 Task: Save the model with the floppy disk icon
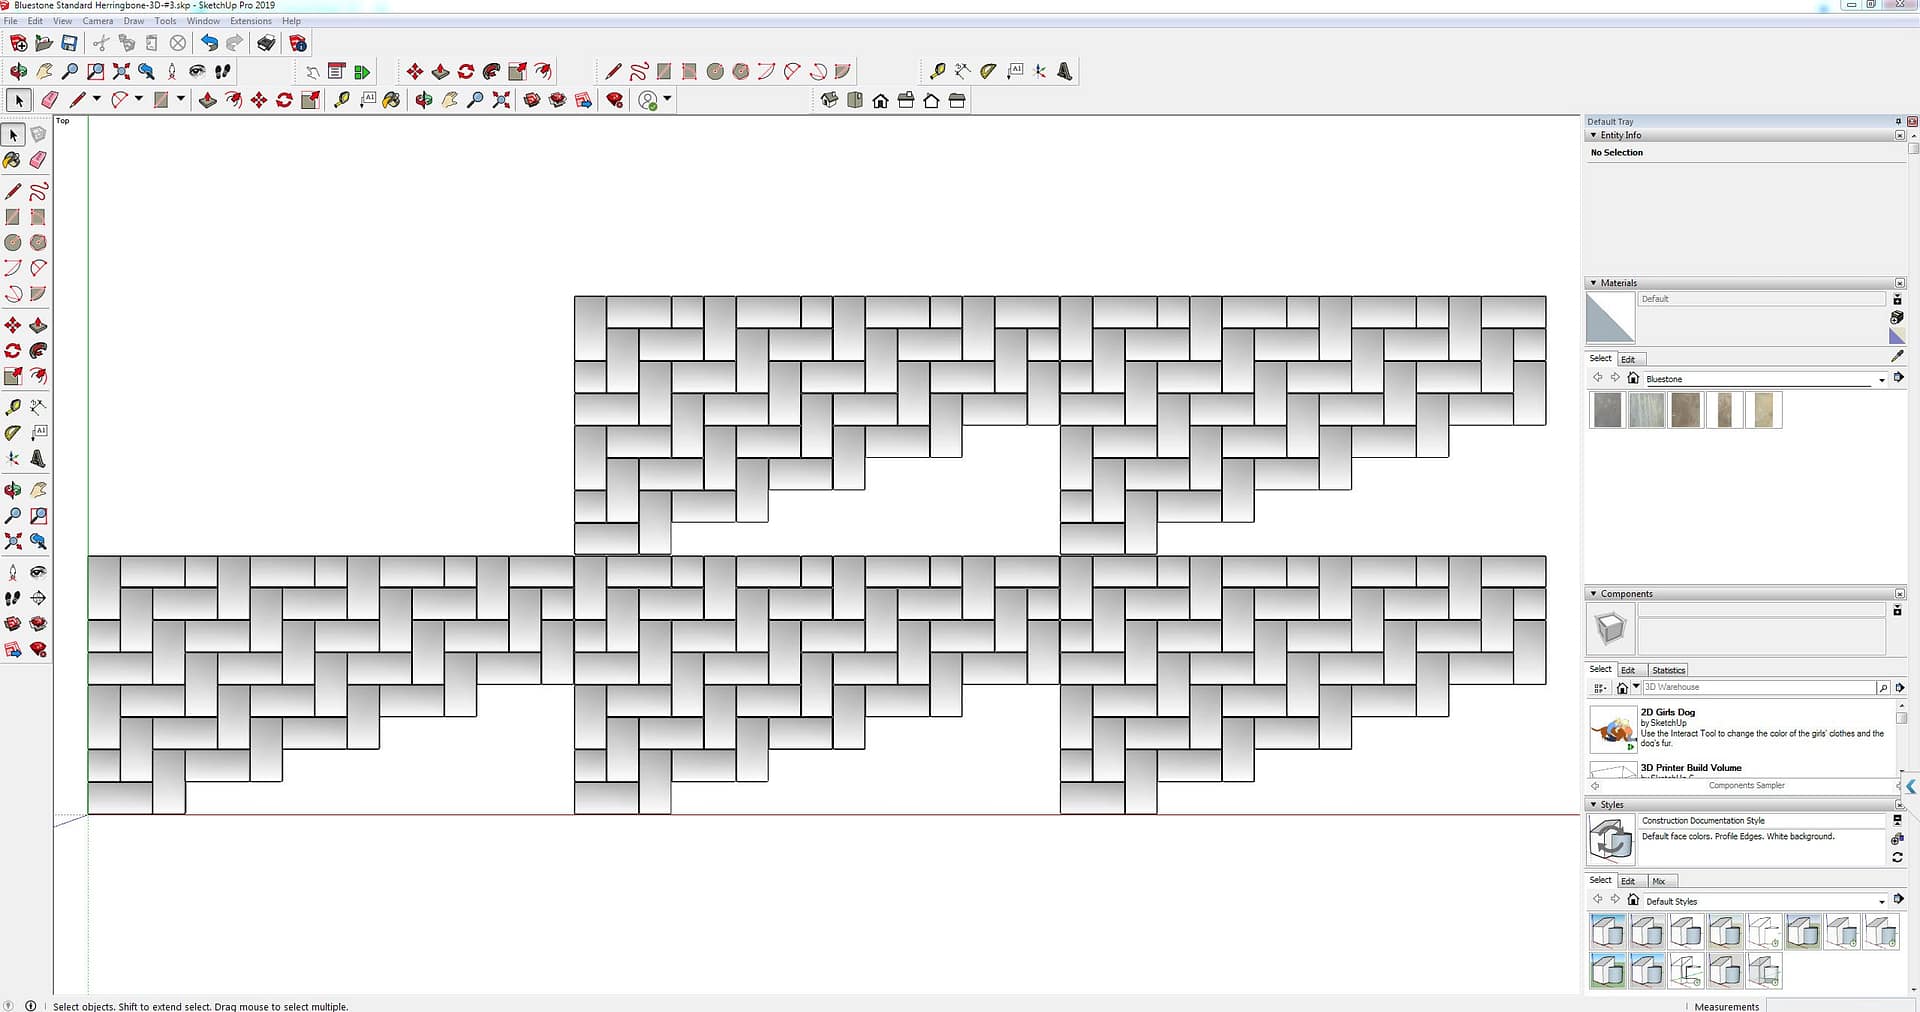pyautogui.click(x=69, y=43)
